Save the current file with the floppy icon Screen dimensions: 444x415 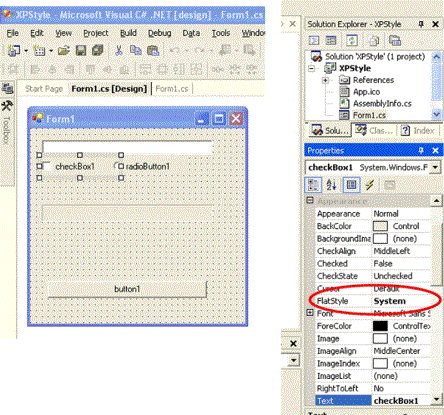point(81,51)
